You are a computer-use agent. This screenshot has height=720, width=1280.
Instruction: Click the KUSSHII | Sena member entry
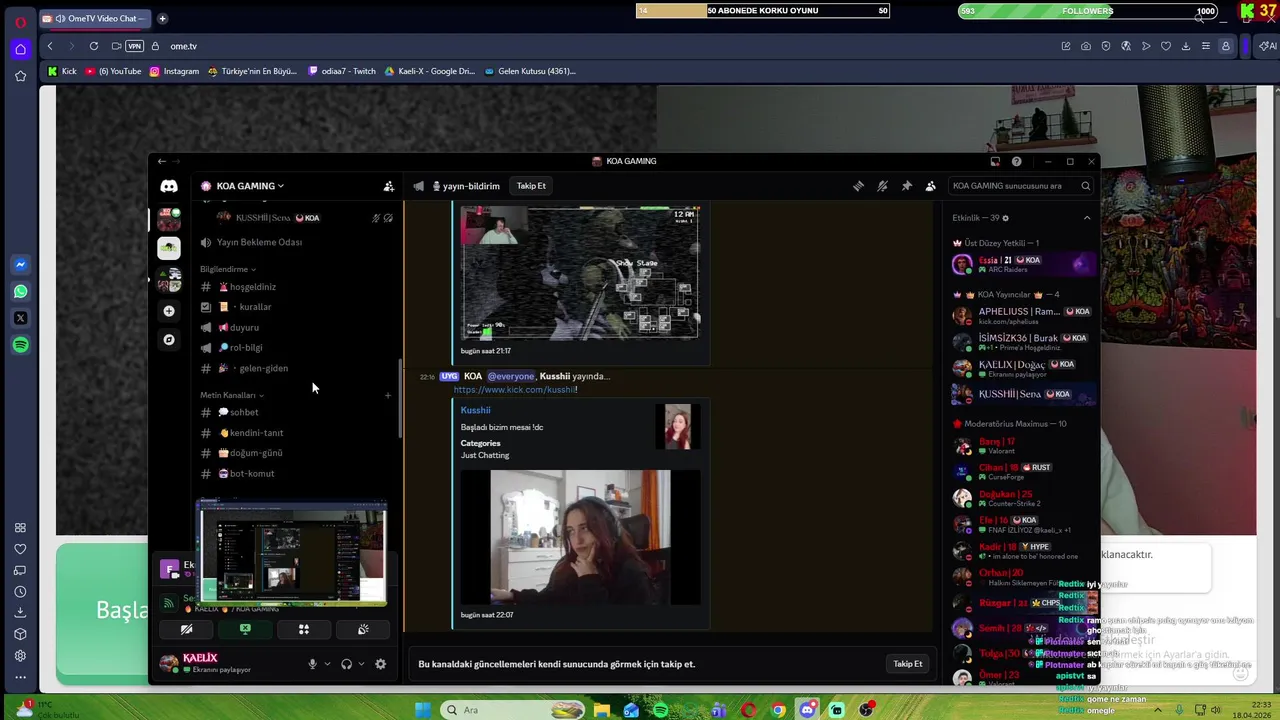click(x=1024, y=395)
